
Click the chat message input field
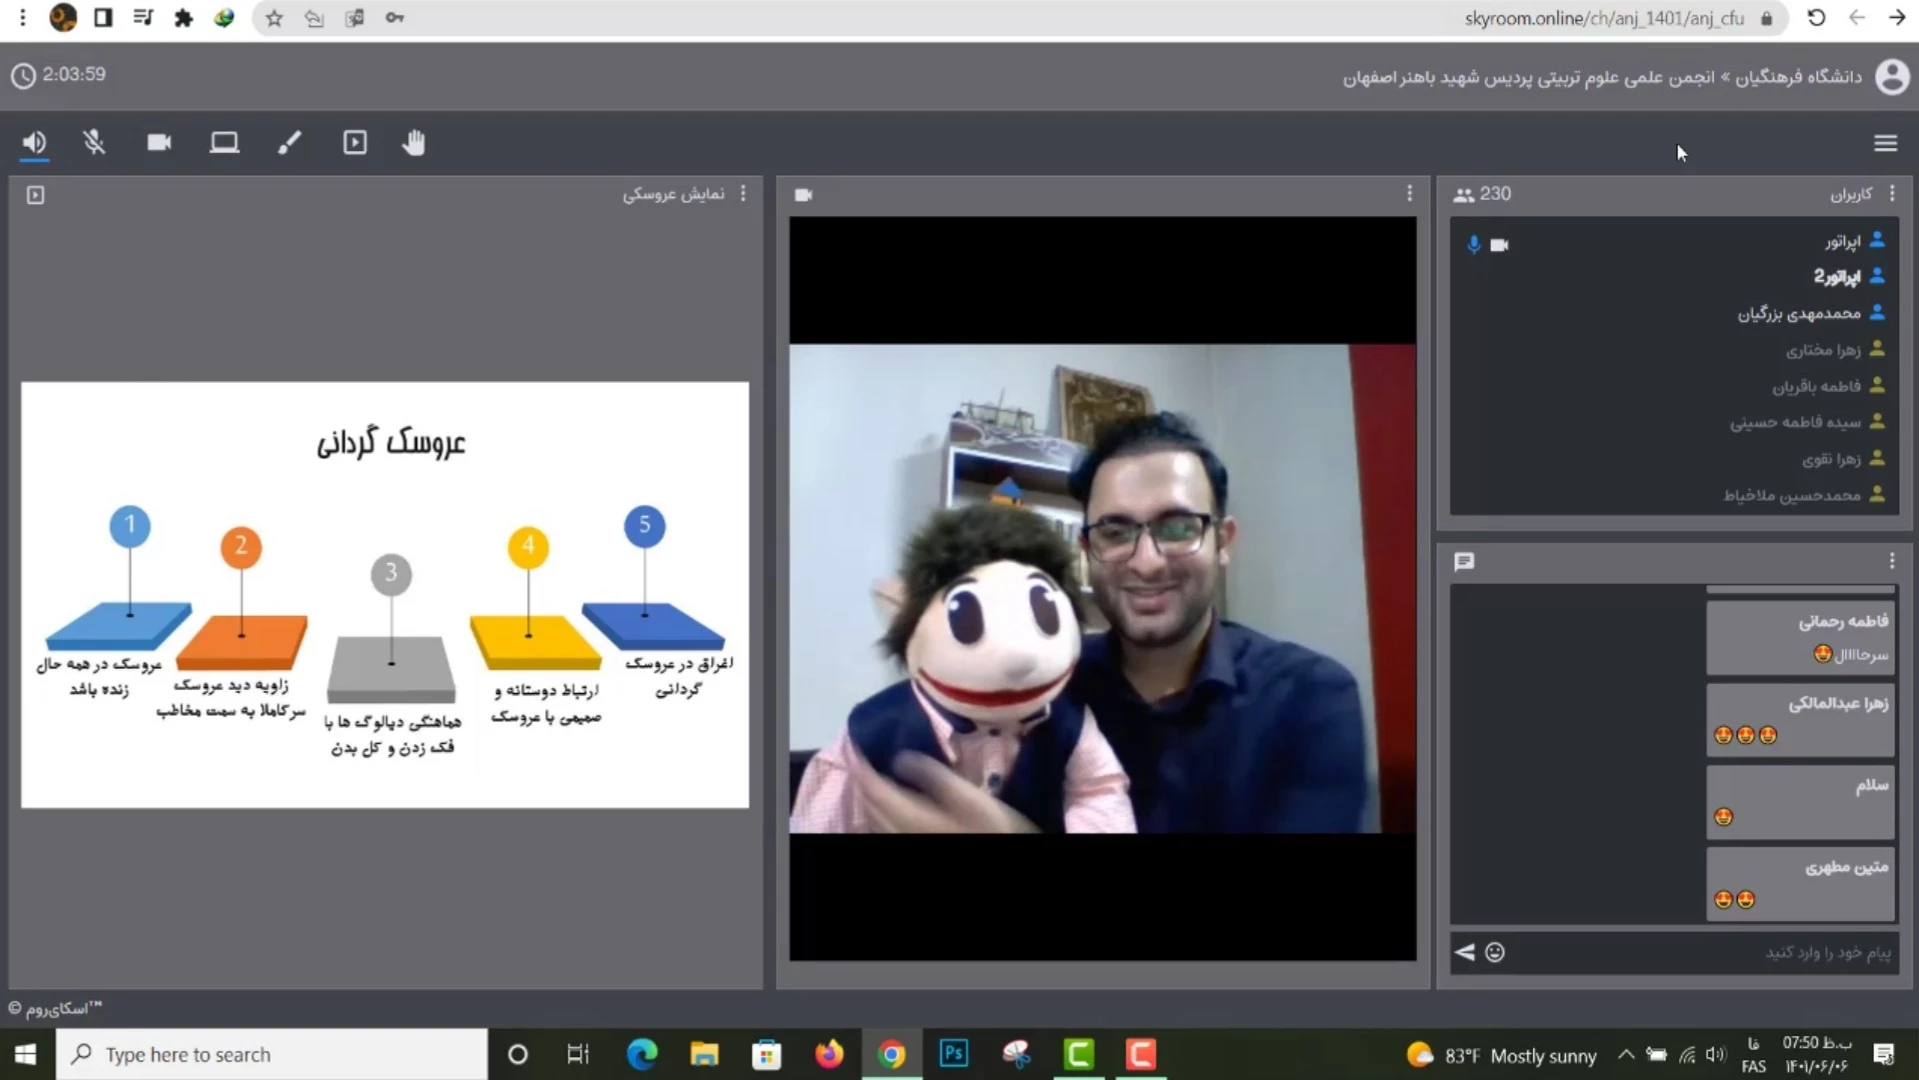click(1700, 952)
